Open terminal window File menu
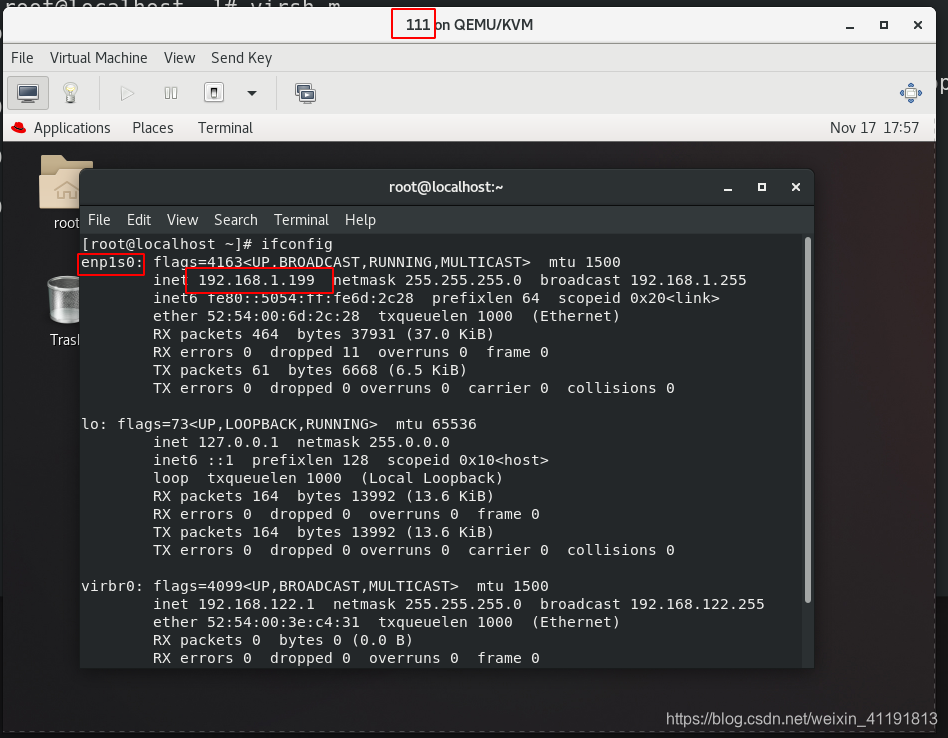948x738 pixels. coord(99,220)
